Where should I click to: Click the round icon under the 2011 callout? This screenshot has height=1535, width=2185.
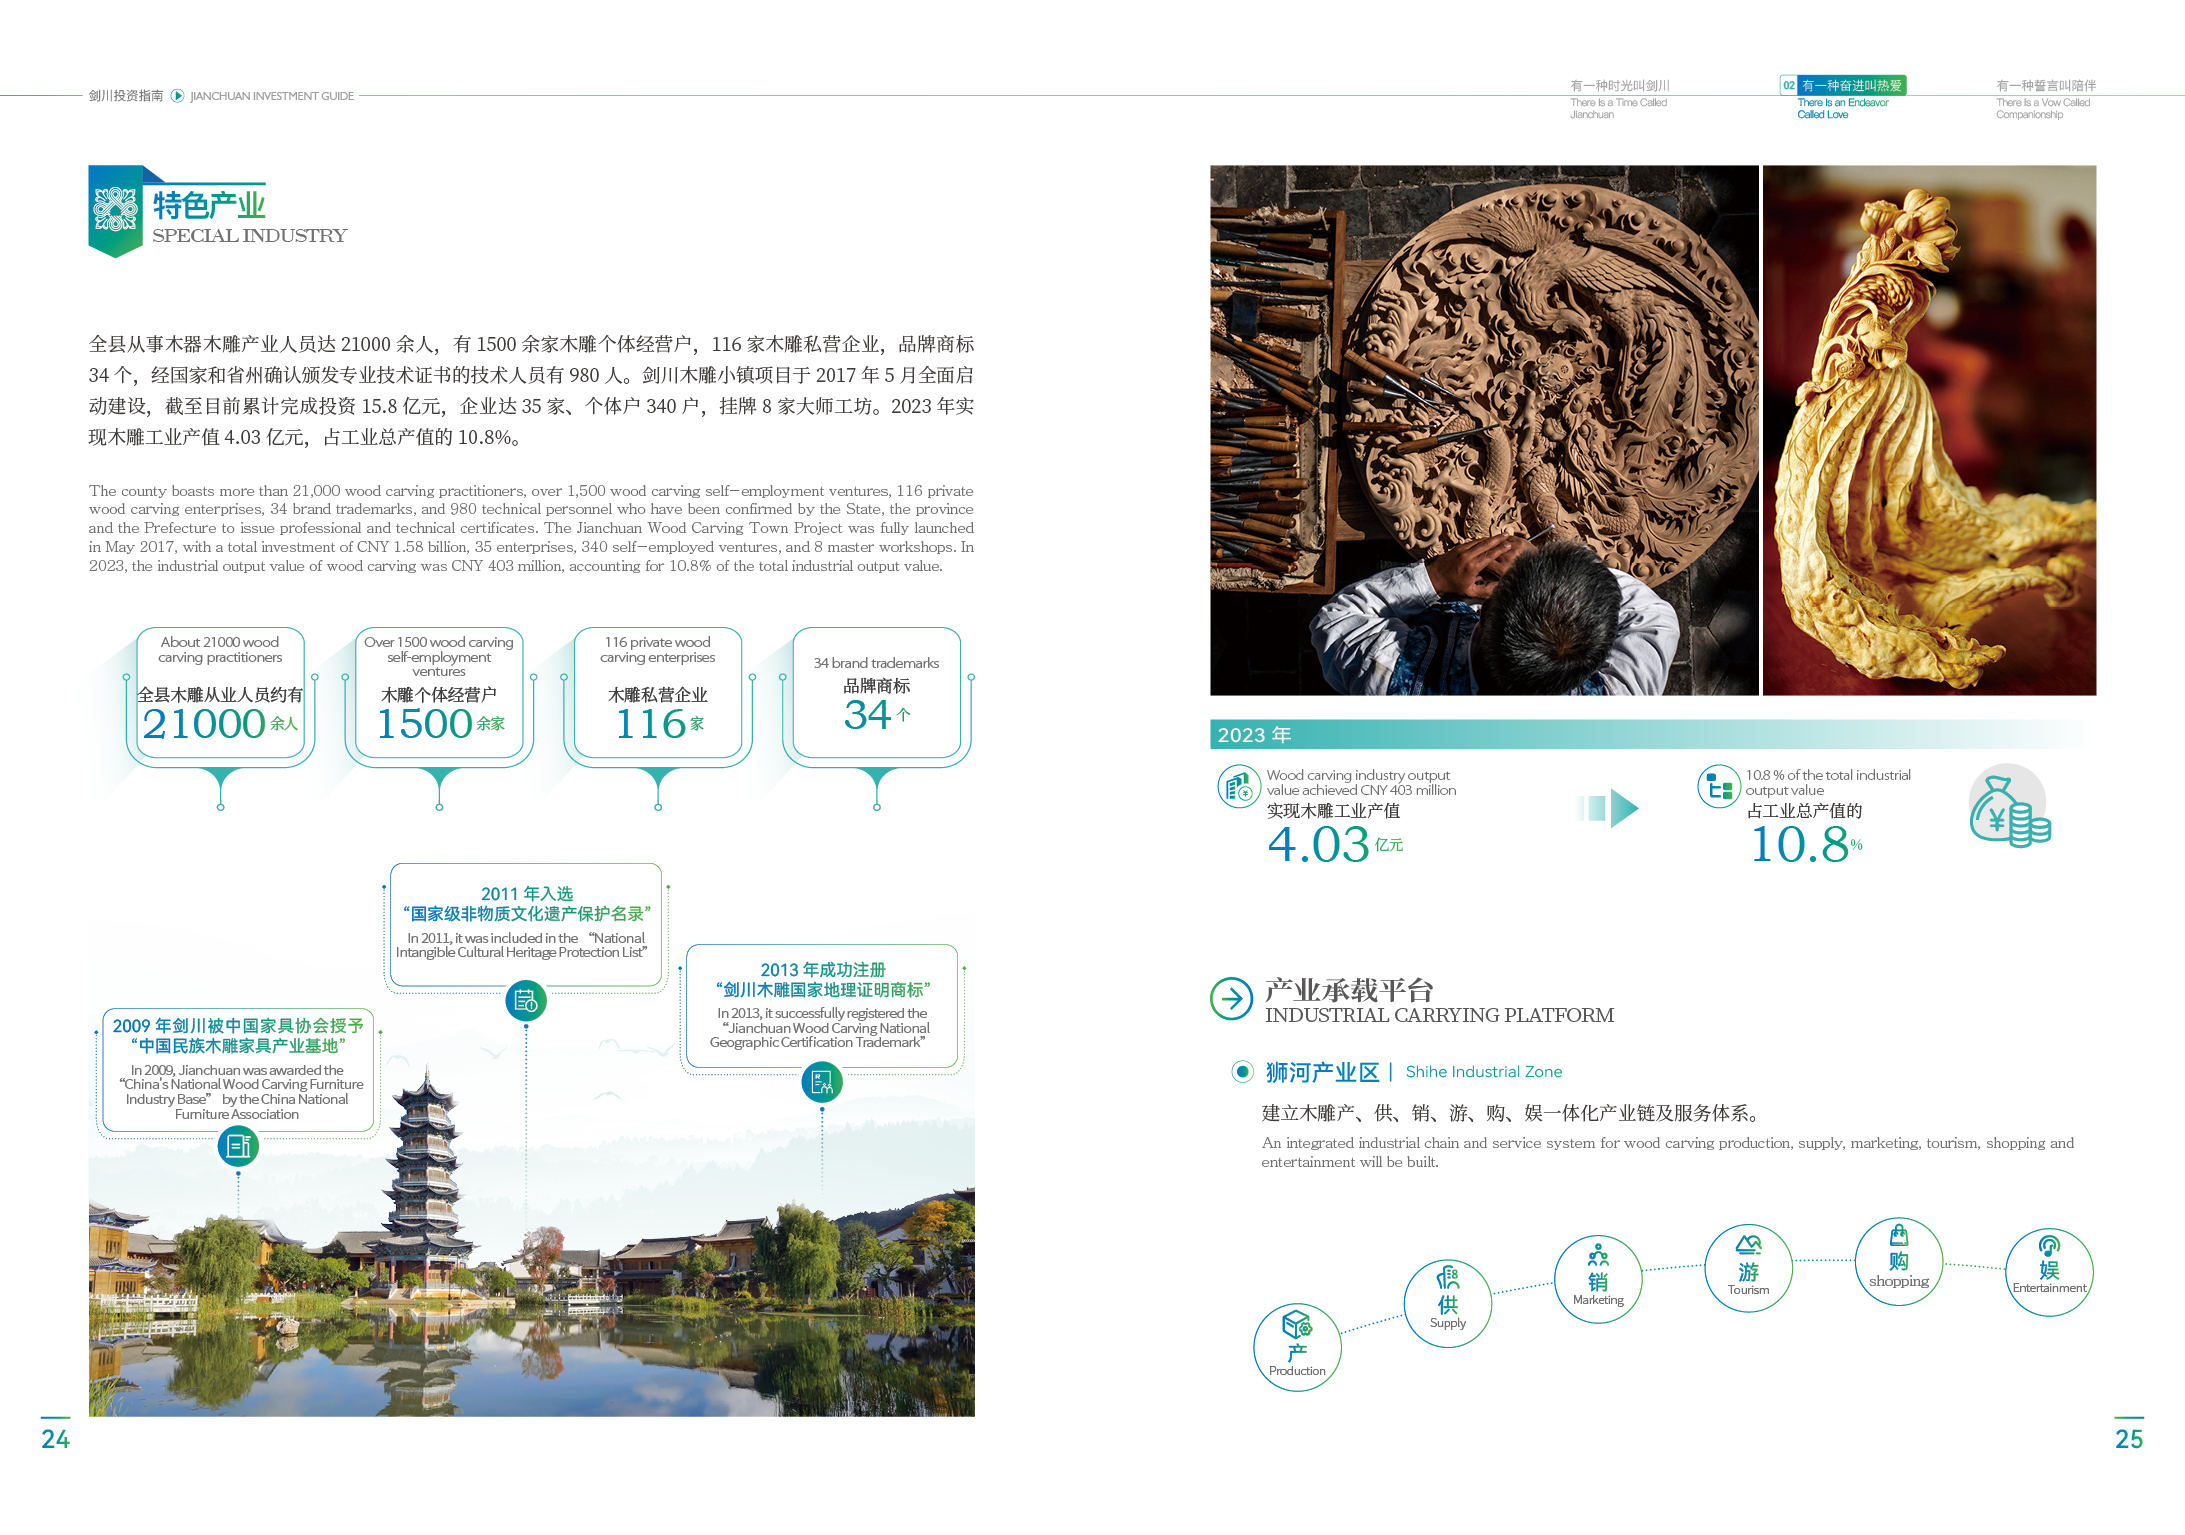pyautogui.click(x=526, y=1000)
